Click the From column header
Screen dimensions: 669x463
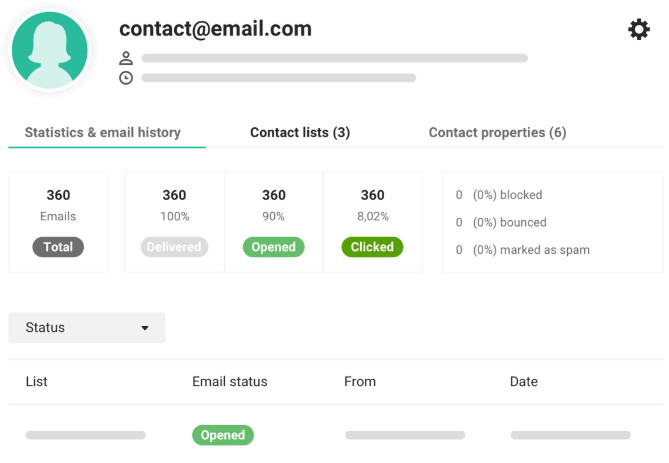[x=360, y=381]
